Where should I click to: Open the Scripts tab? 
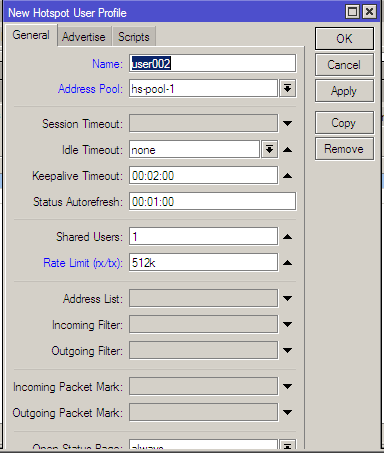134,37
